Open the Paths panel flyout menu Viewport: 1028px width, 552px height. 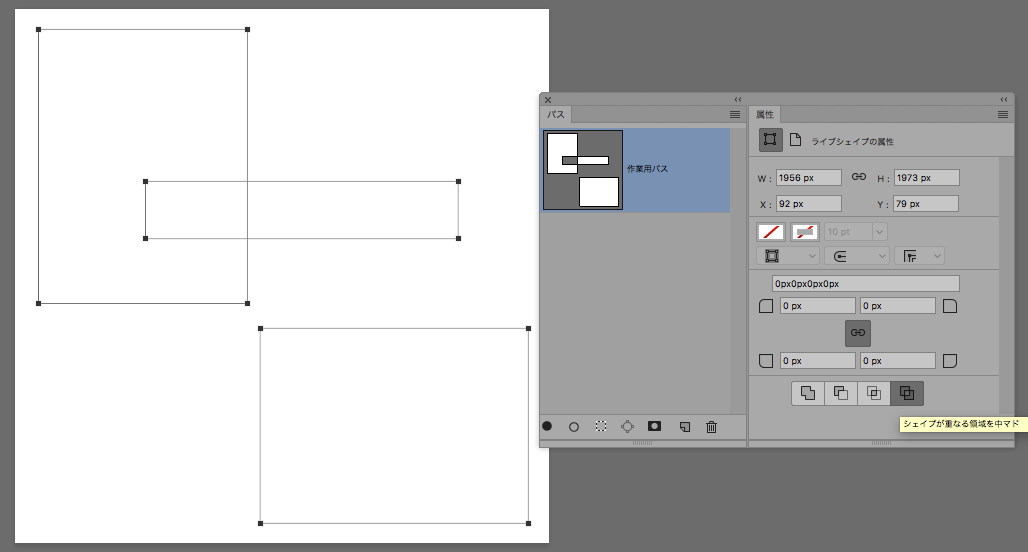click(735, 114)
